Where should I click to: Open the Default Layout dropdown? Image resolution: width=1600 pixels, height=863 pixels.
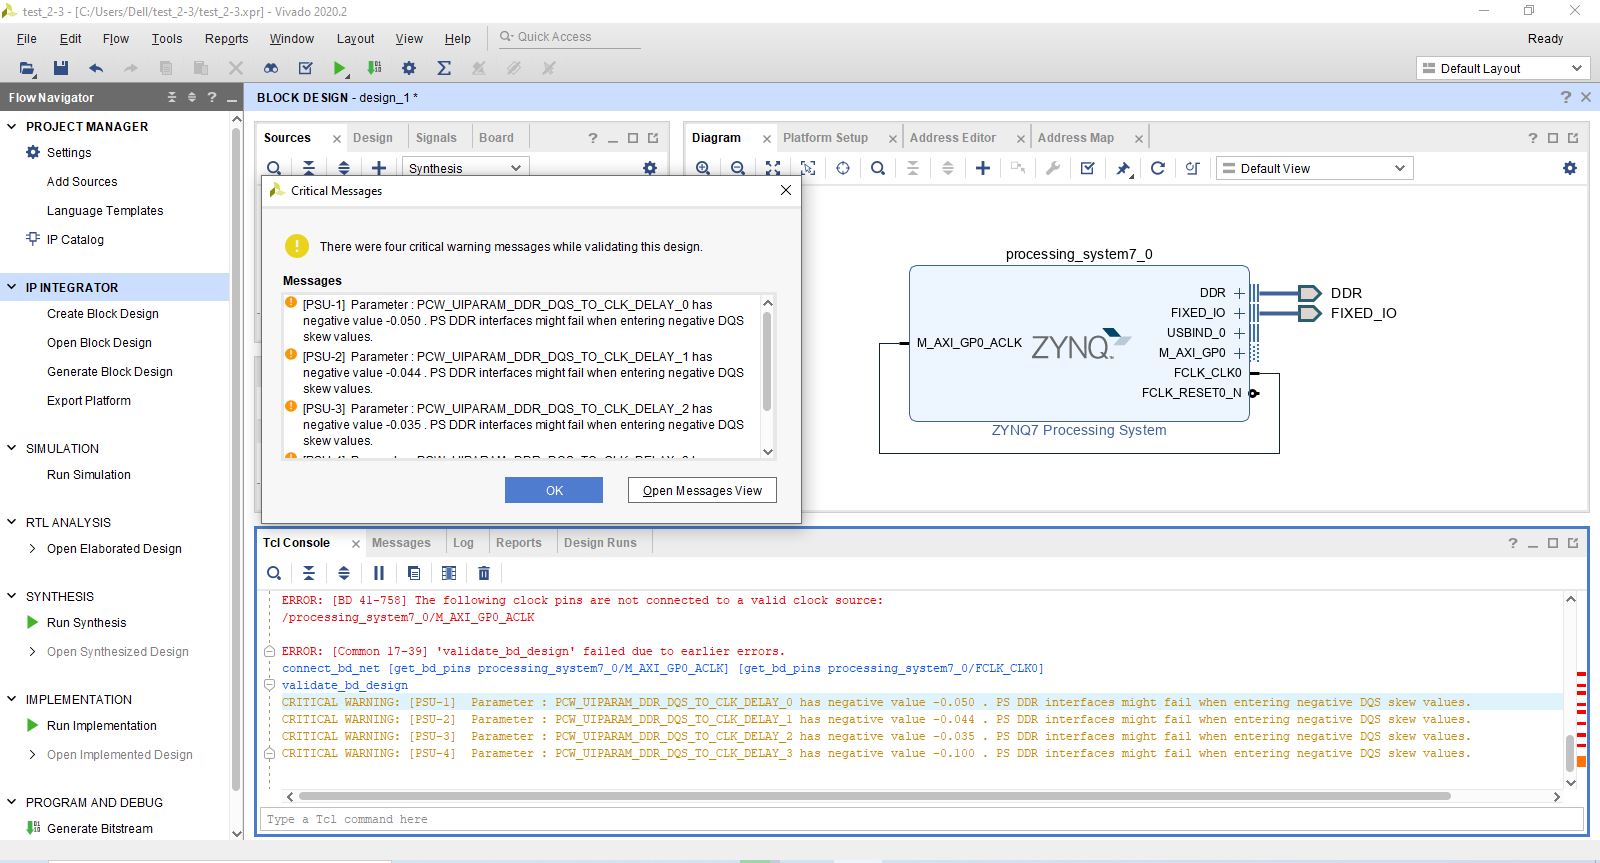click(x=1503, y=68)
